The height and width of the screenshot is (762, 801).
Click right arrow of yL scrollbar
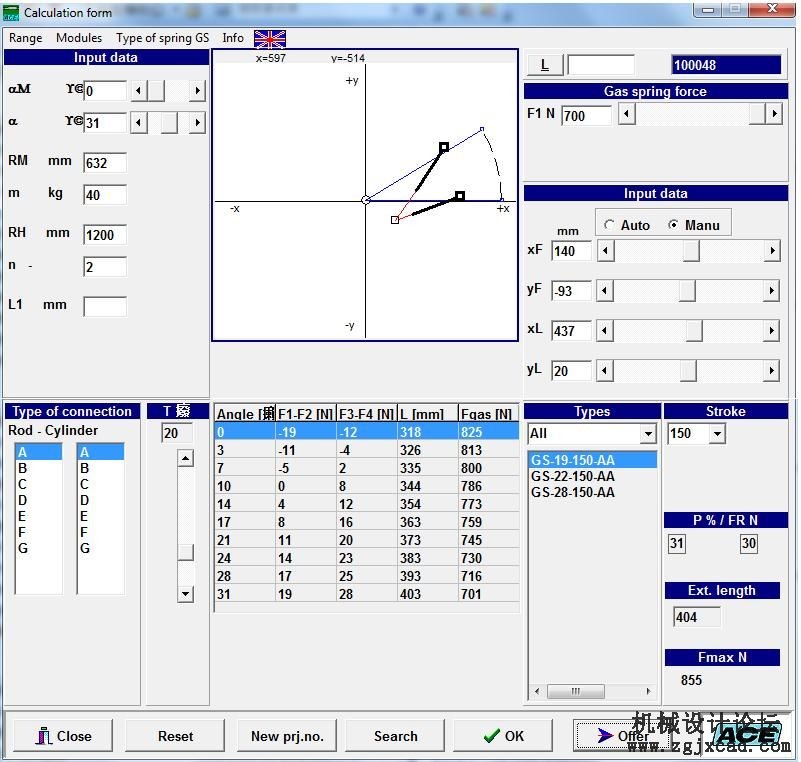pyautogui.click(x=772, y=371)
